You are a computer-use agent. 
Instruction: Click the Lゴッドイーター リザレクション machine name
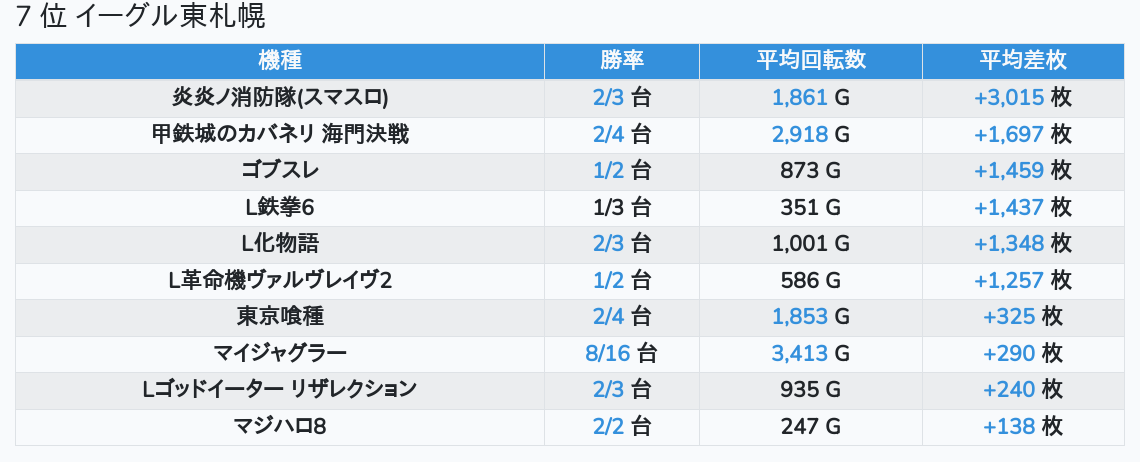[280, 390]
